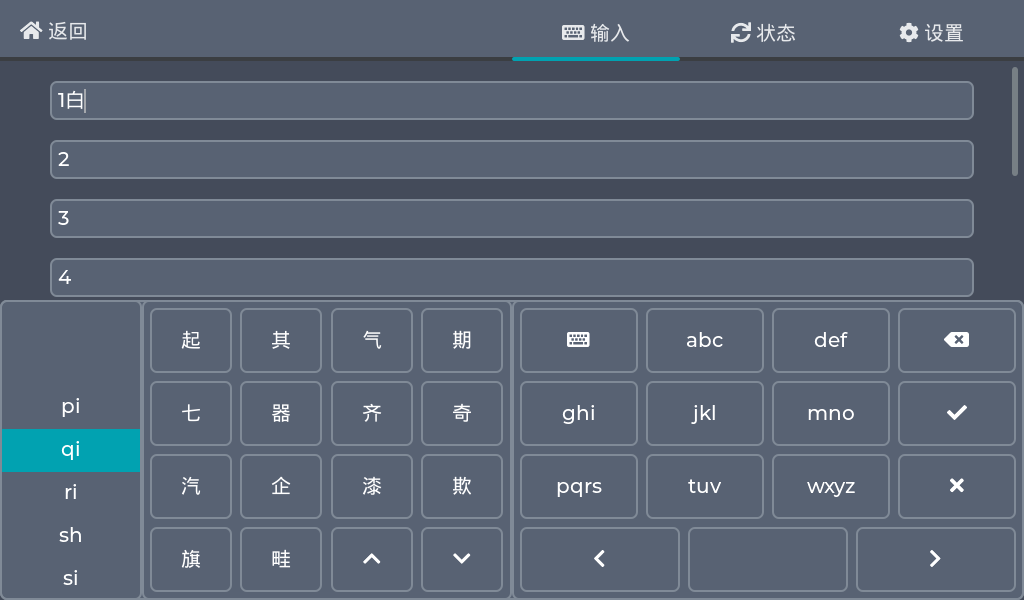1024x600 pixels.
Task: Tap the ghi key
Action: pyautogui.click(x=579, y=413)
